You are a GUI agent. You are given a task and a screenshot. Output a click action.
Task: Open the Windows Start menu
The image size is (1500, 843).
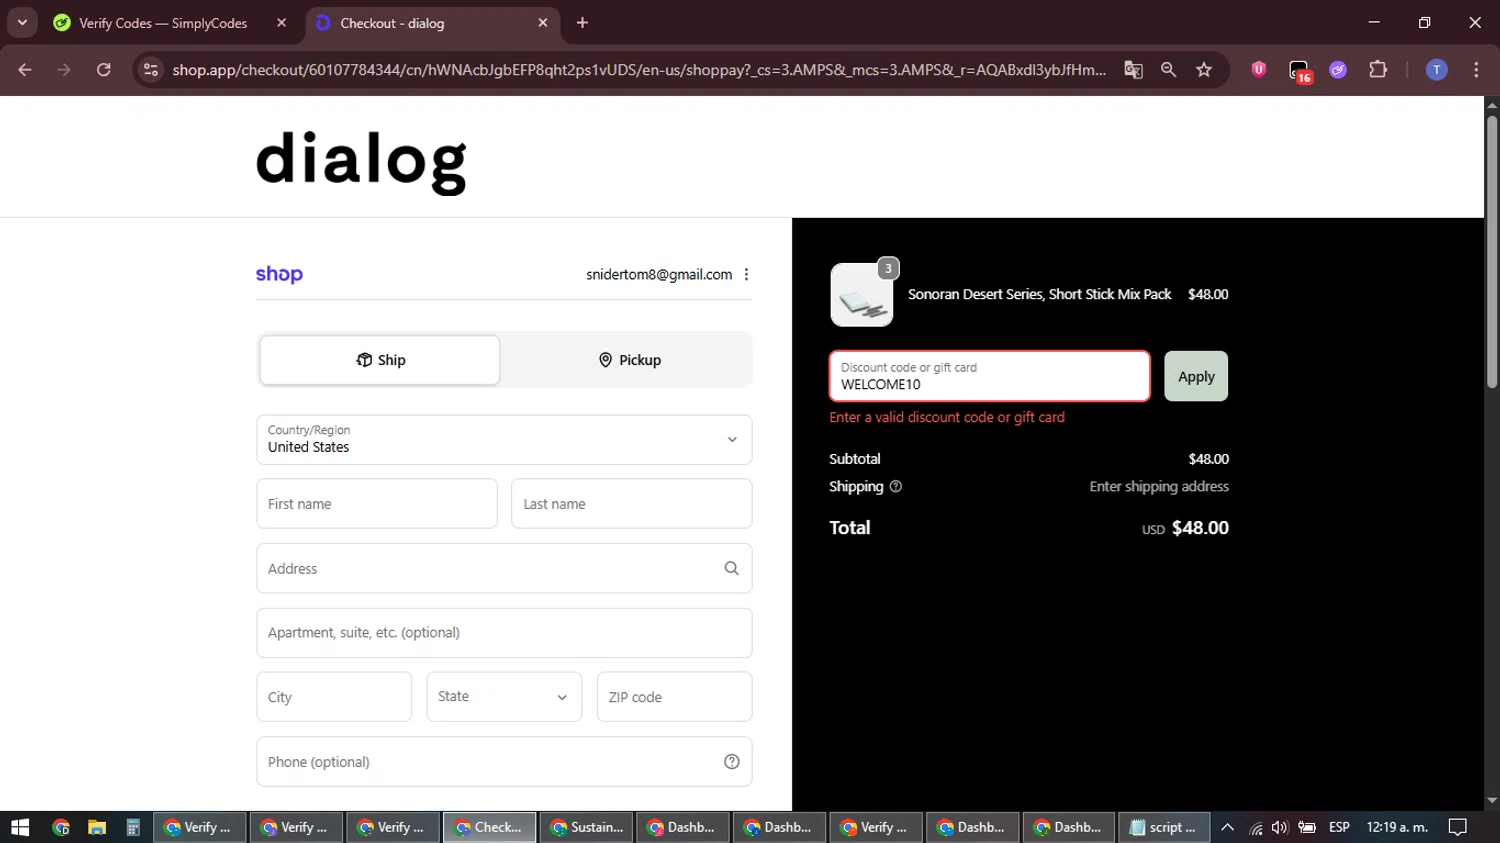(x=20, y=827)
